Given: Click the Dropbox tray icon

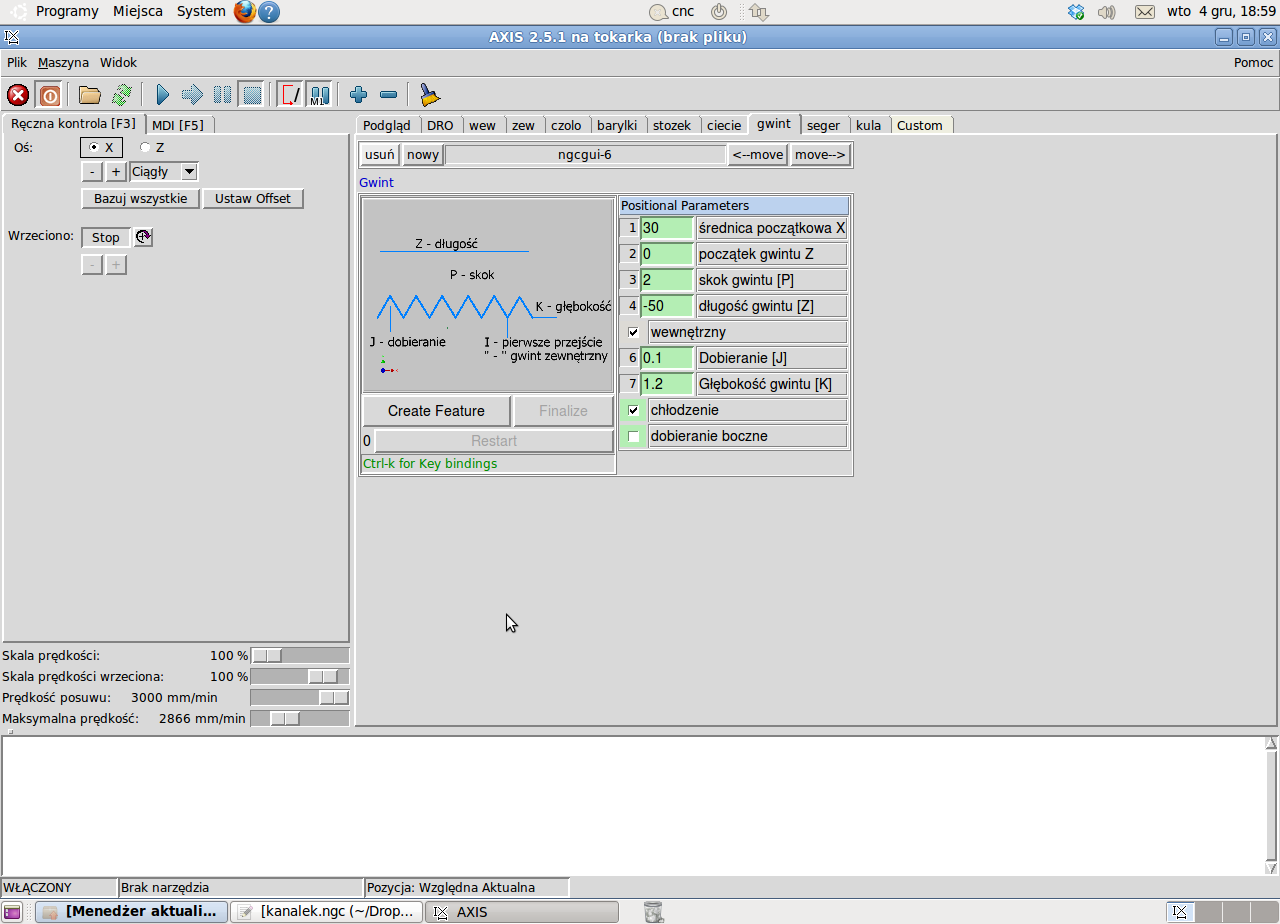Looking at the screenshot, I should pyautogui.click(x=1076, y=12).
